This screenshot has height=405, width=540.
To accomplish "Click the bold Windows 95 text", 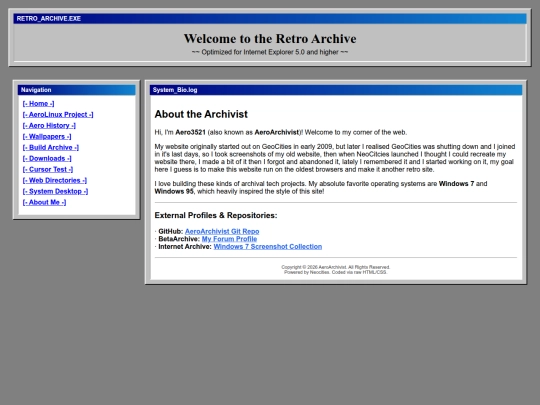I will (174, 191).
